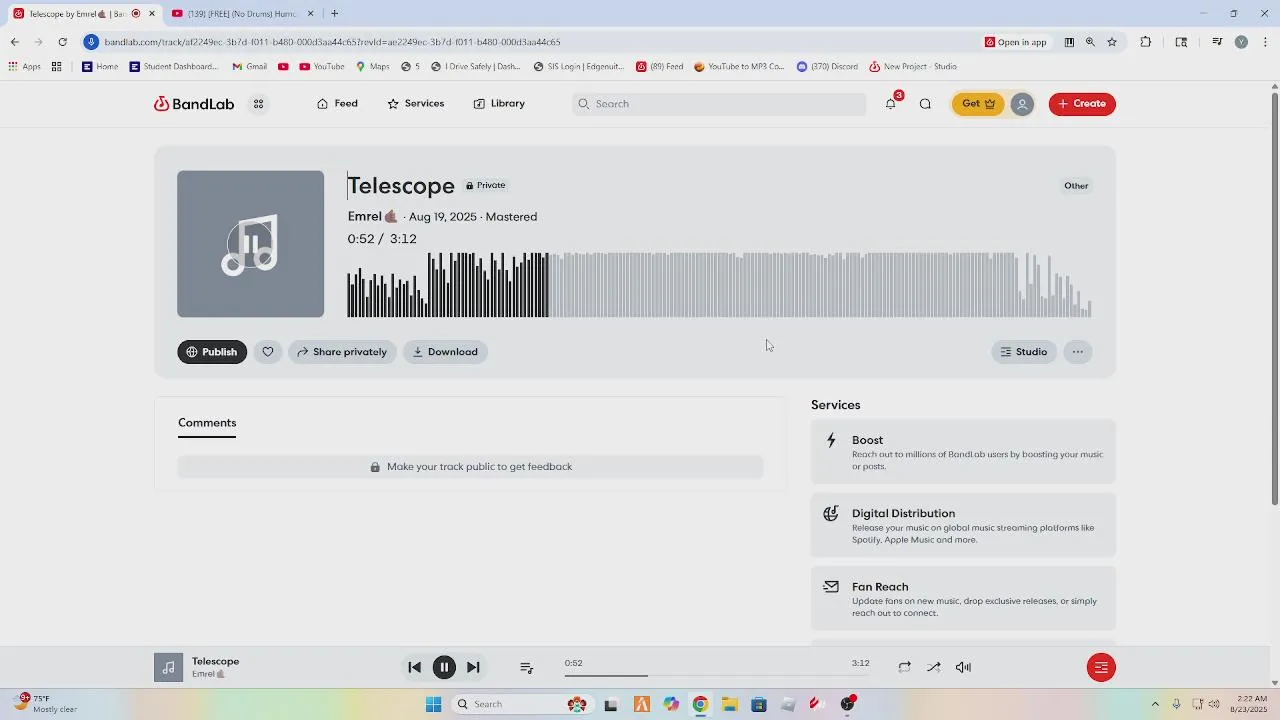
Task: Open the play queue icon
Action: pyautogui.click(x=527, y=667)
